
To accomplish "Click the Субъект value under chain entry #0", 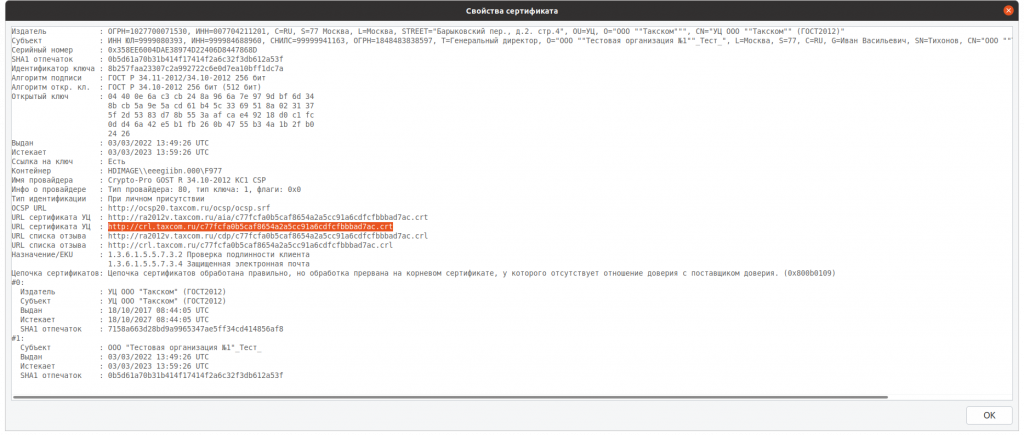I will 167,301.
